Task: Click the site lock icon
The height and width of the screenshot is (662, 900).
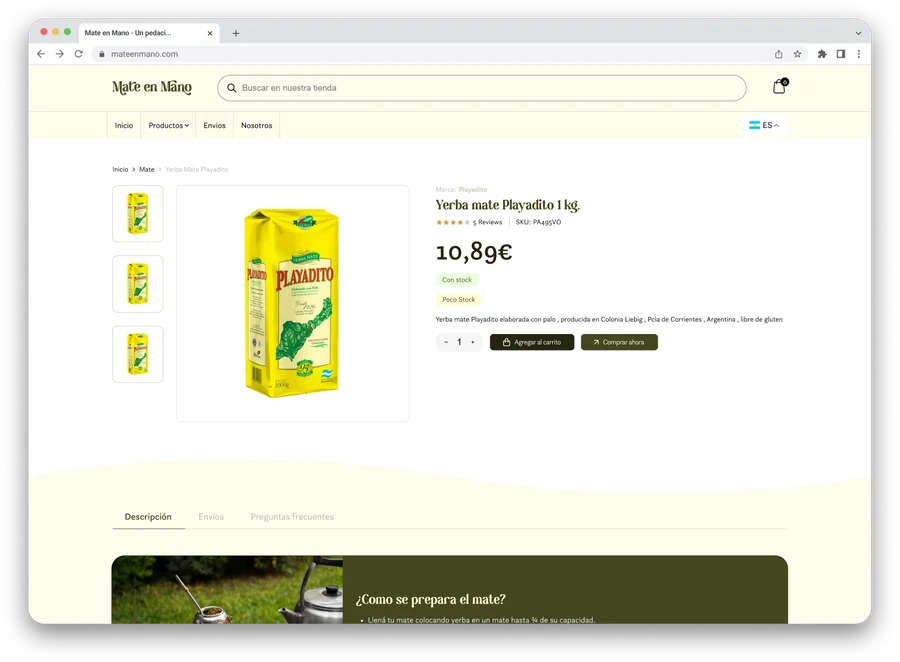Action: click(102, 54)
